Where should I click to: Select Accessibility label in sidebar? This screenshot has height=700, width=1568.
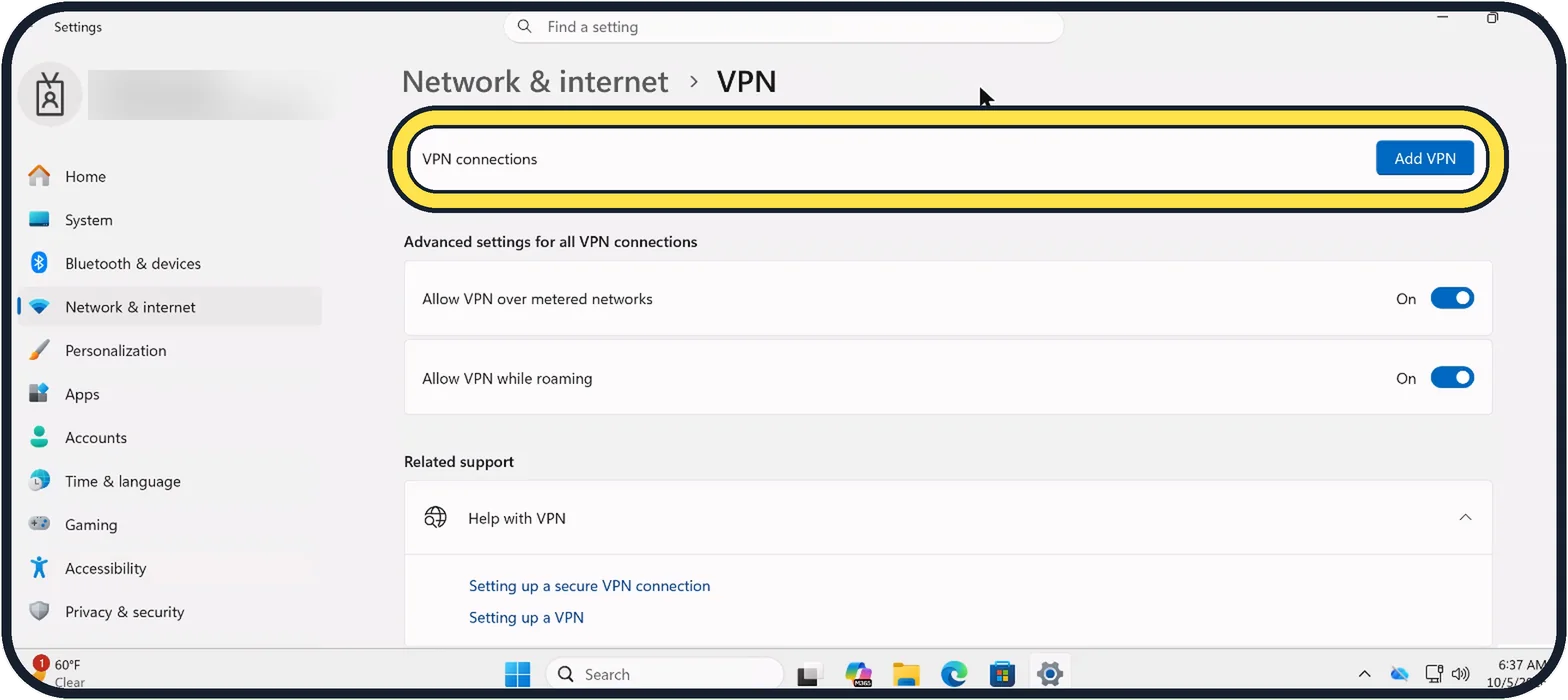(105, 568)
